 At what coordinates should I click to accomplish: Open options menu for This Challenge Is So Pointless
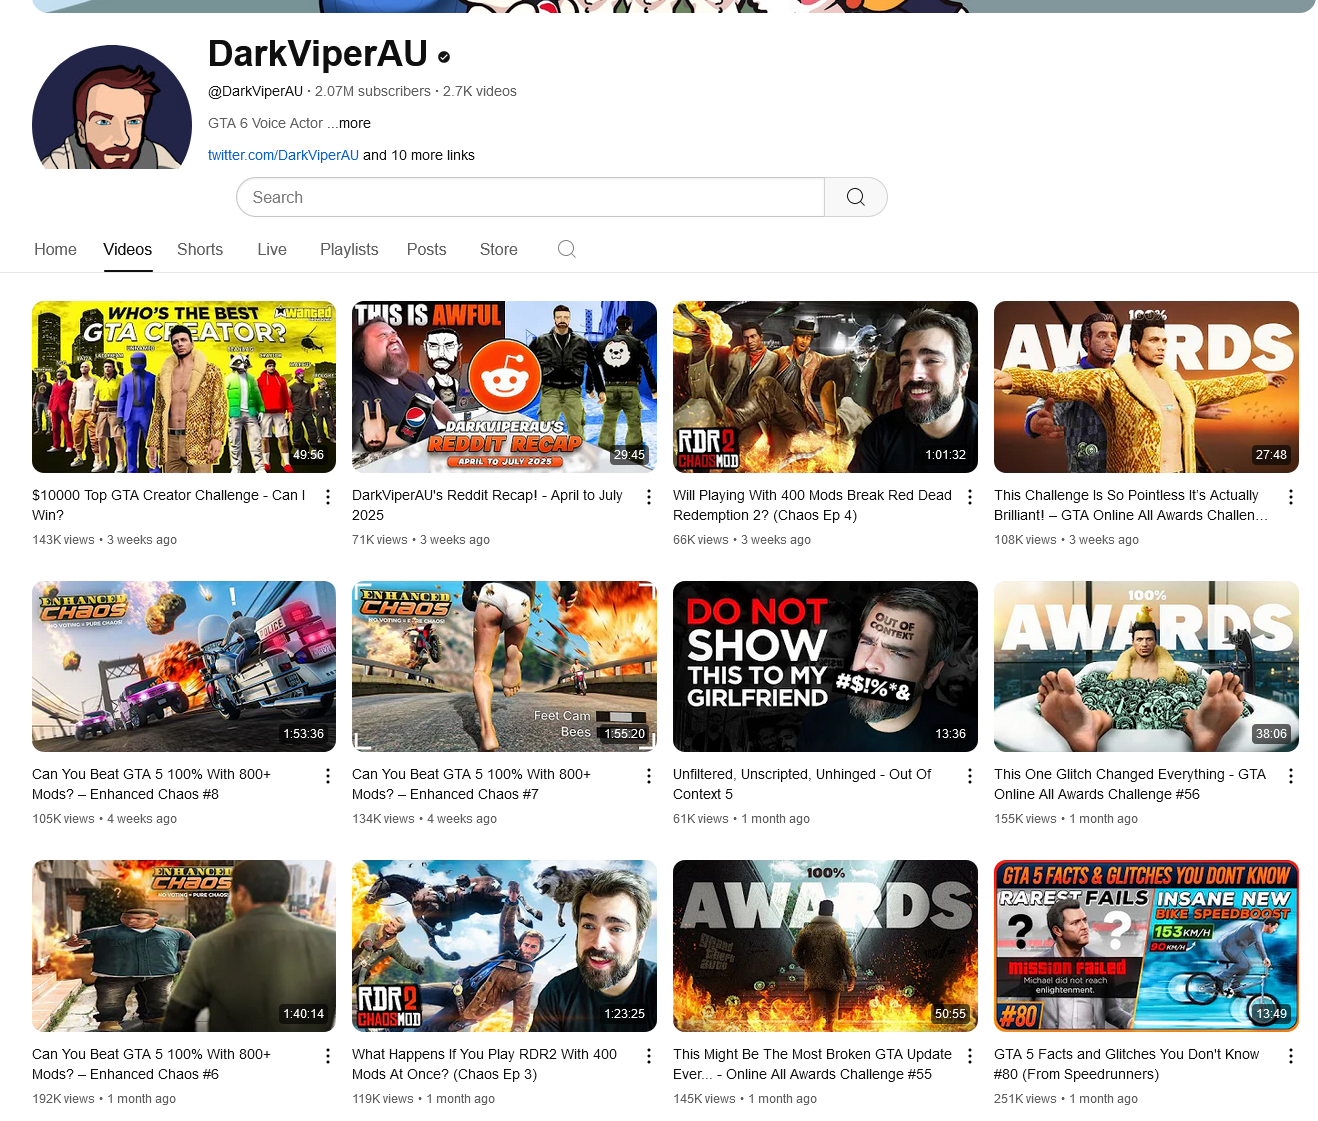point(1291,497)
